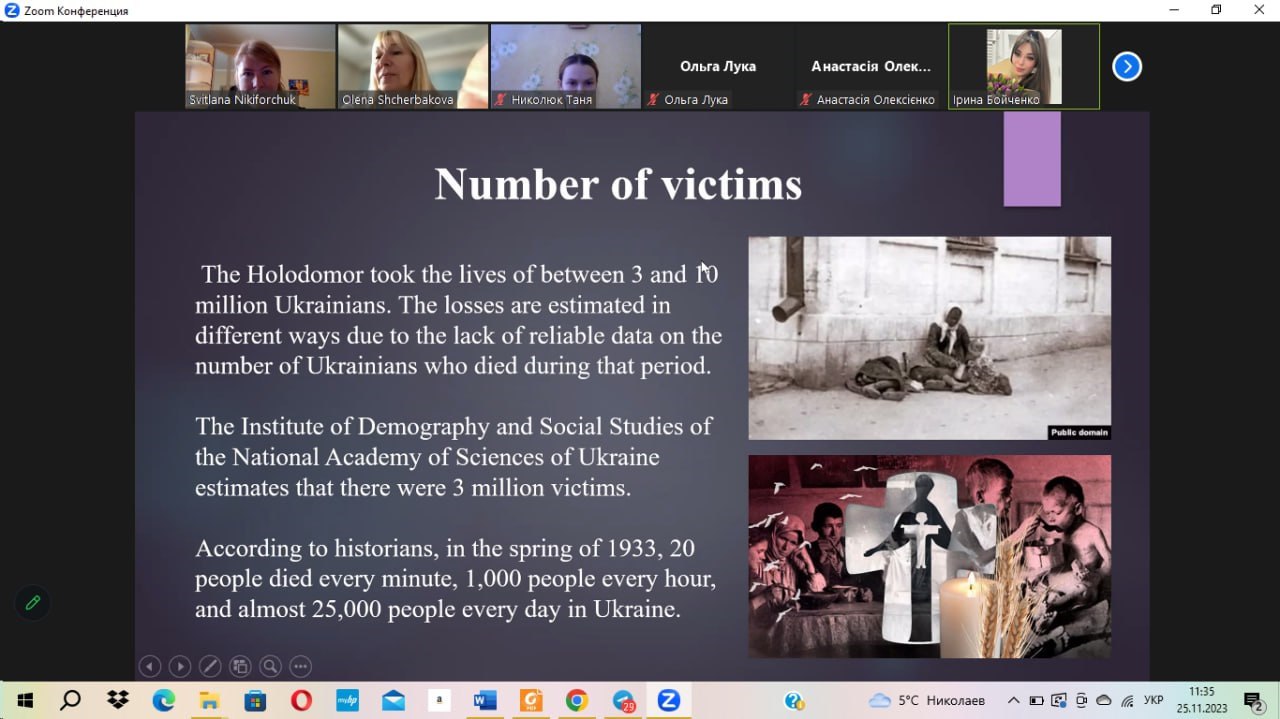Show next participants with blue arrow

tap(1127, 67)
